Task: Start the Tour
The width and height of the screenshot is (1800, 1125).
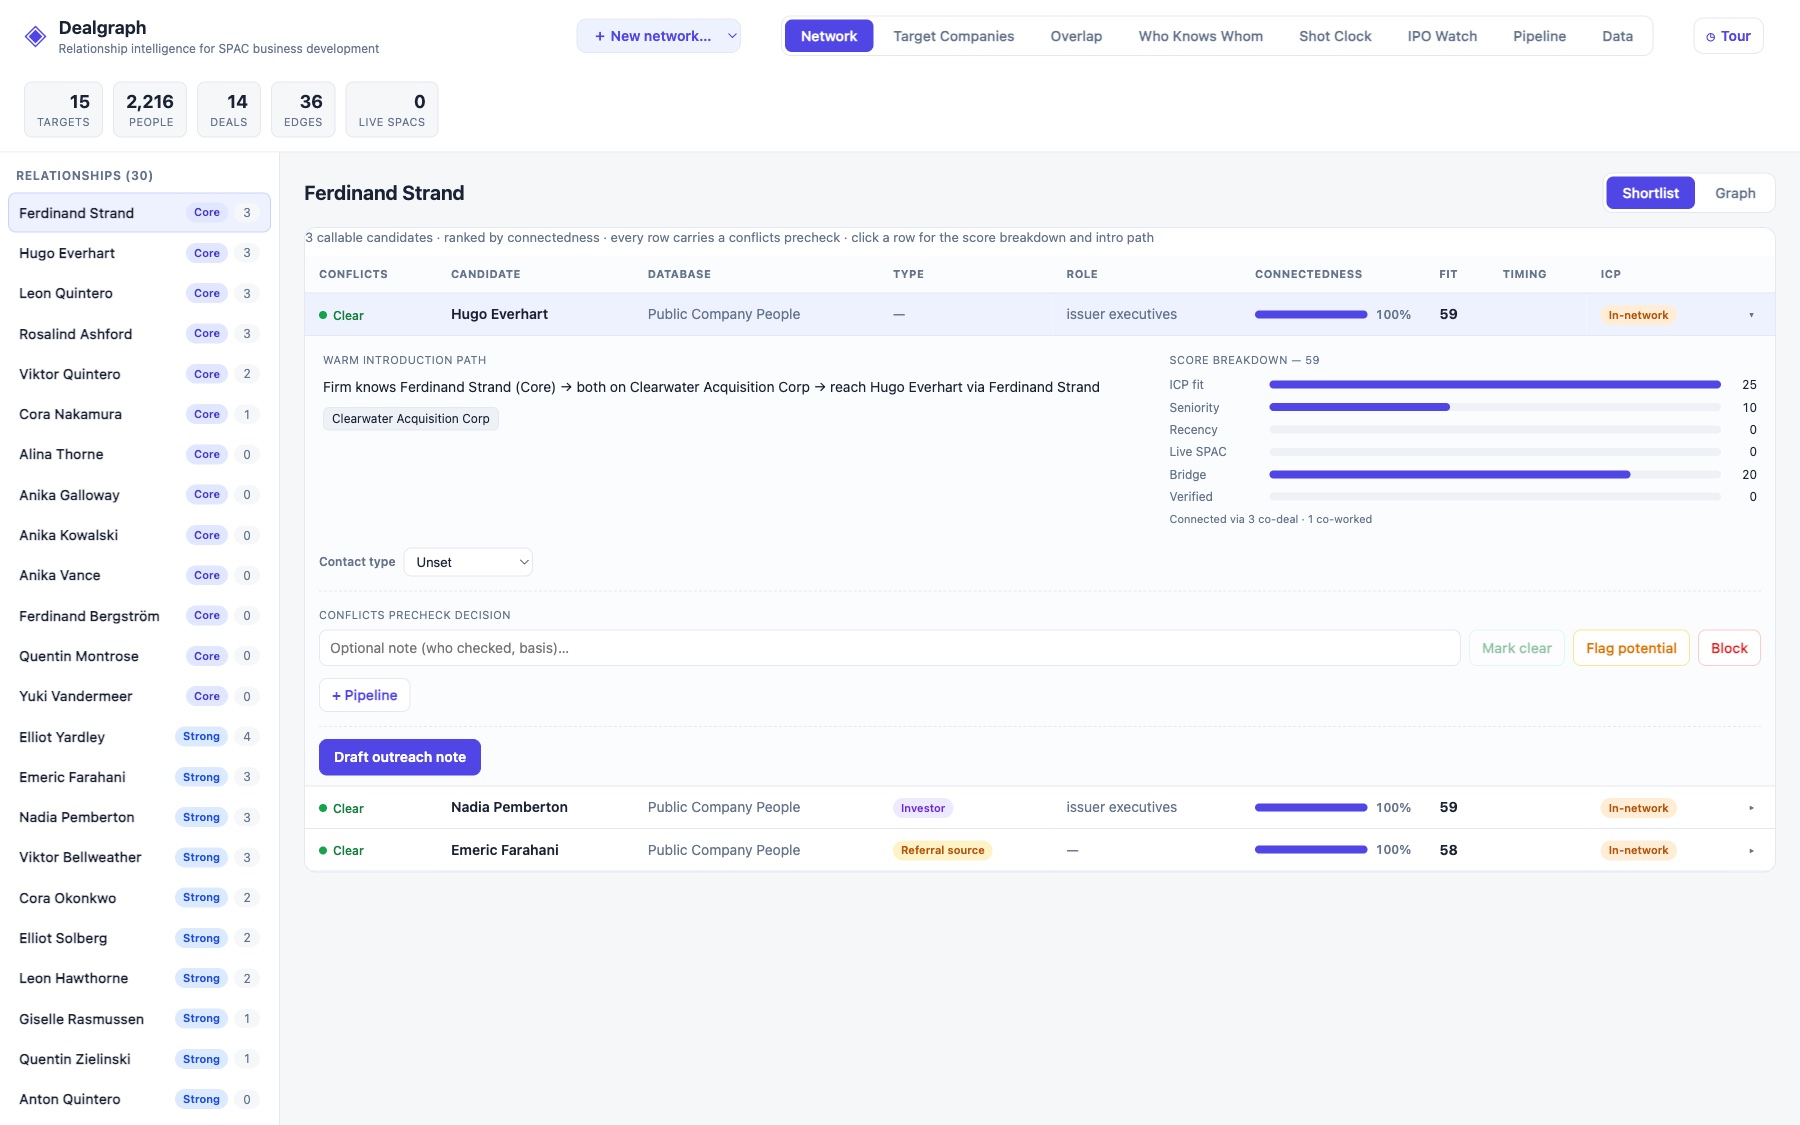Action: (x=1728, y=36)
